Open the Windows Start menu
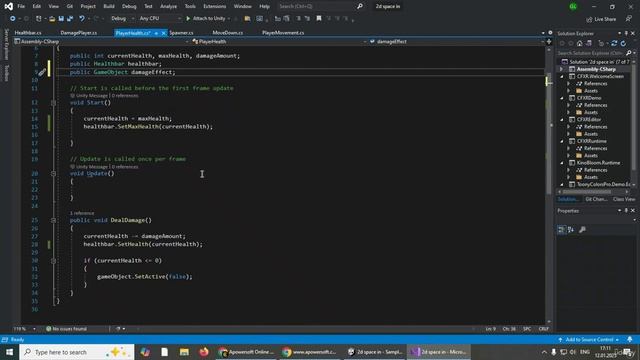Image resolution: width=640 pixels, height=360 pixels. [9, 352]
